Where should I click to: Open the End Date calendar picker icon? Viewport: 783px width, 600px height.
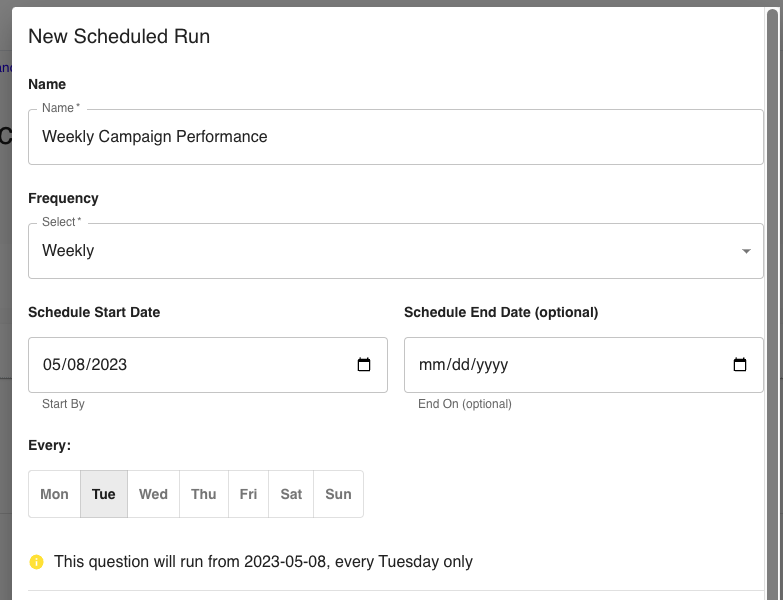coord(740,365)
